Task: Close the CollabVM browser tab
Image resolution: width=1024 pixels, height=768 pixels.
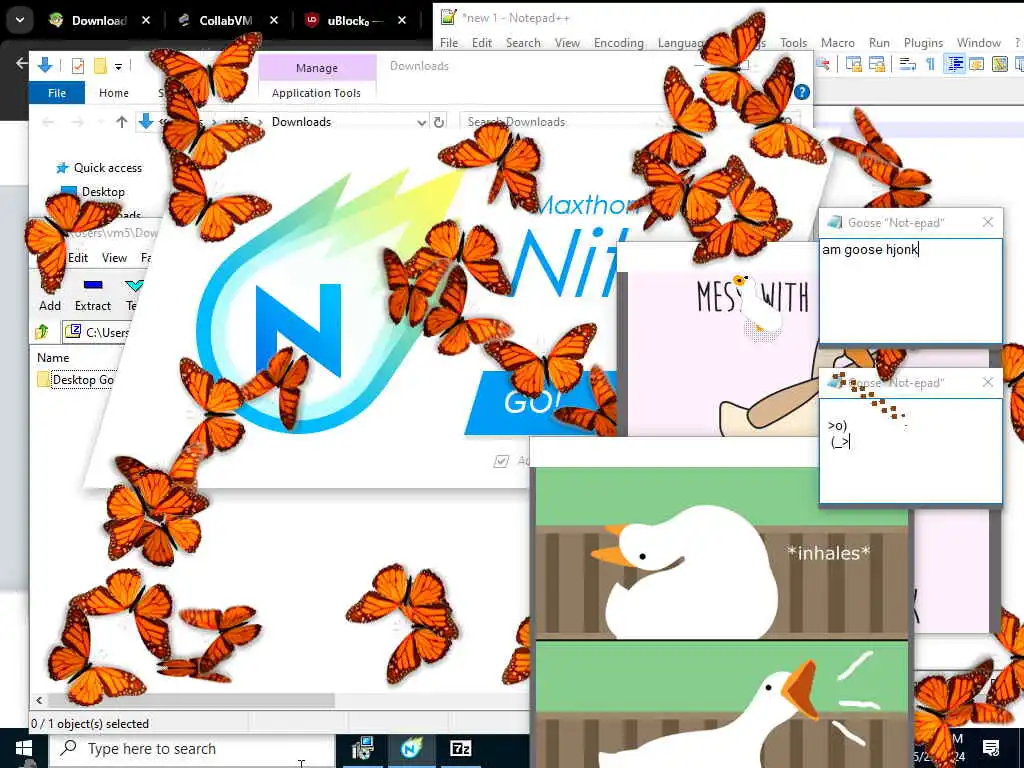Action: (274, 21)
